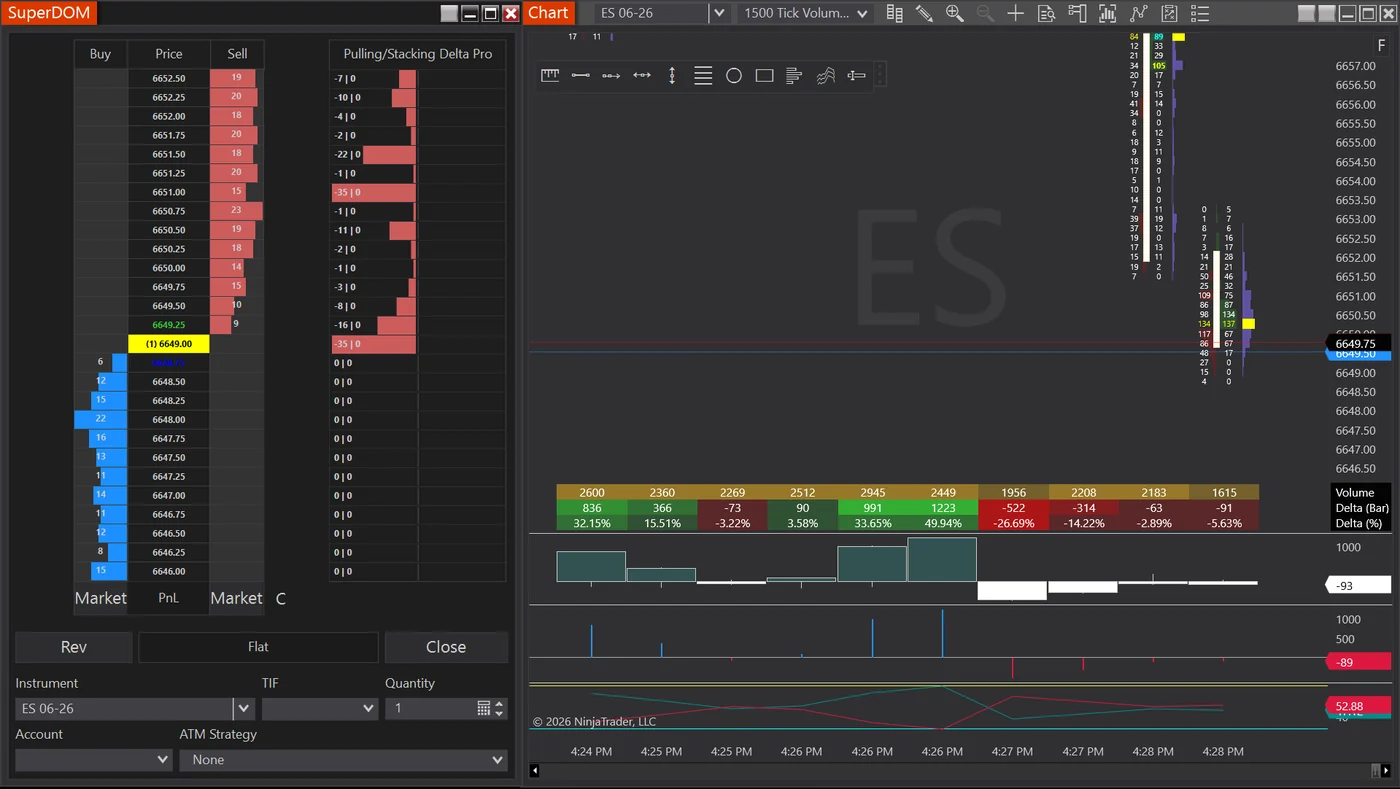Select the wavy channel drawing tool
This screenshot has width=1400, height=789.
(x=826, y=76)
